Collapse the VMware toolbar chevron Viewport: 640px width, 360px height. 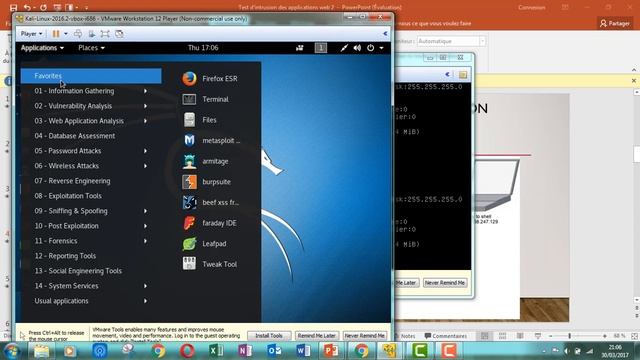(x=385, y=33)
